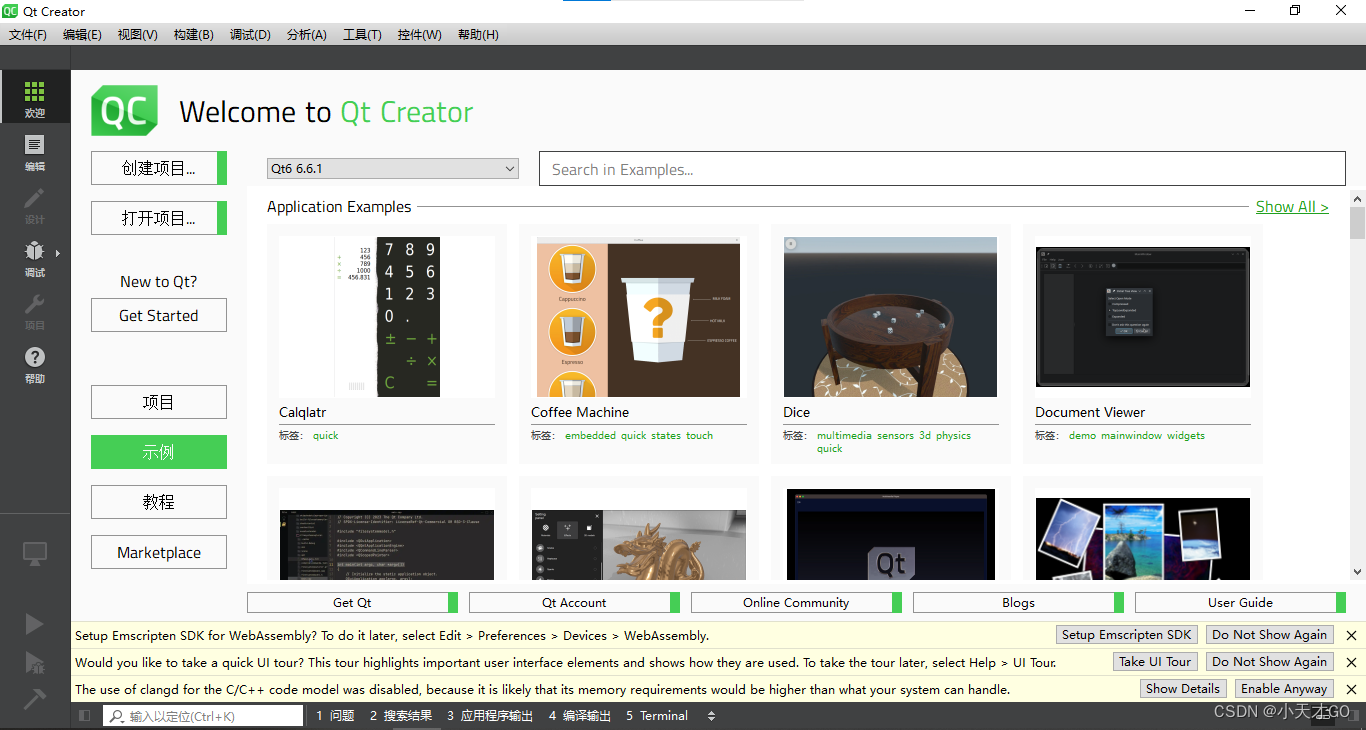Open the 视图(V) menu
This screenshot has height=730, width=1366.
138,35
